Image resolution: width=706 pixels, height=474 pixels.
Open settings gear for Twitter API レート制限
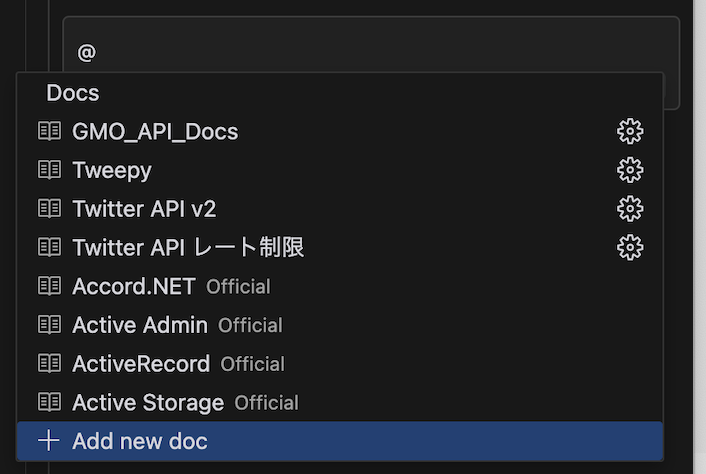point(630,248)
